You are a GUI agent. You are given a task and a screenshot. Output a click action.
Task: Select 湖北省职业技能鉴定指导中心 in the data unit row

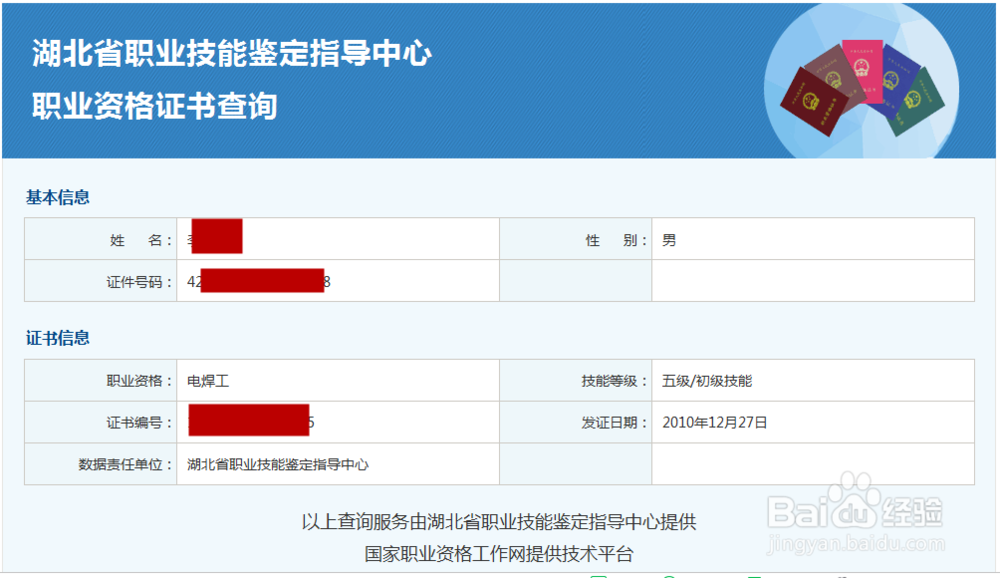pos(277,464)
